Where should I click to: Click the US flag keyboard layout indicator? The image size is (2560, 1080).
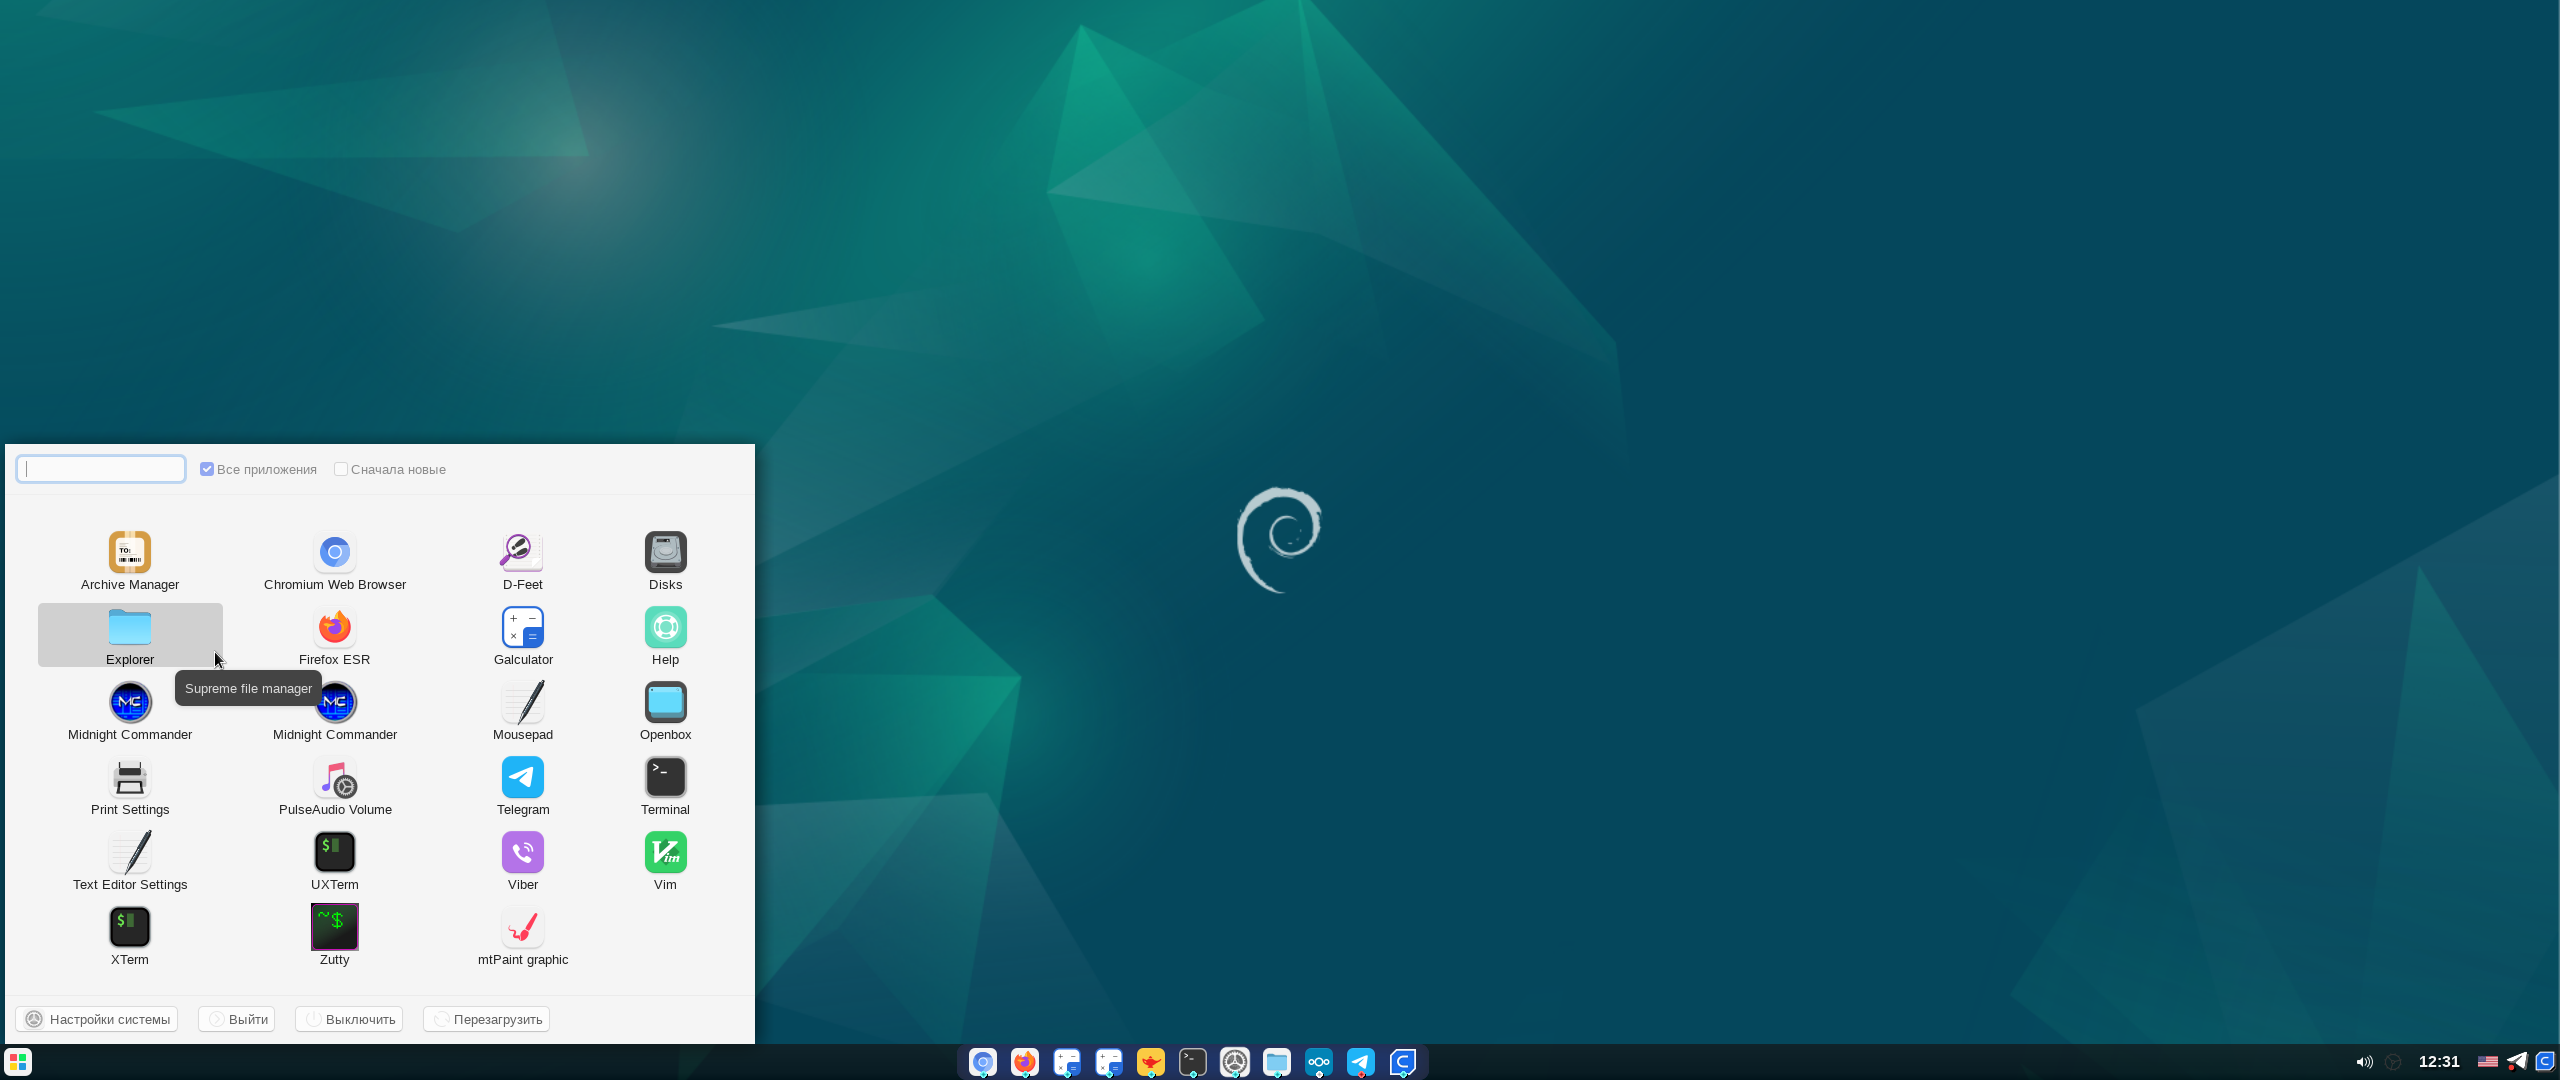tap(2487, 1062)
